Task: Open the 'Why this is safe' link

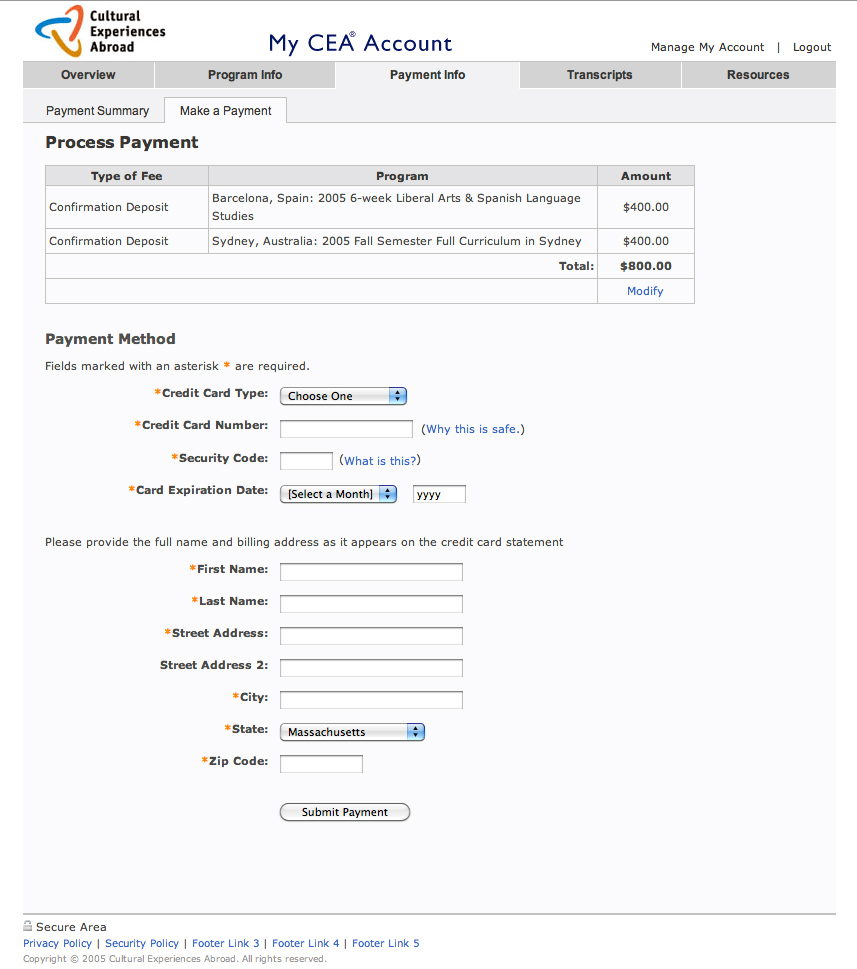Action: 472,429
